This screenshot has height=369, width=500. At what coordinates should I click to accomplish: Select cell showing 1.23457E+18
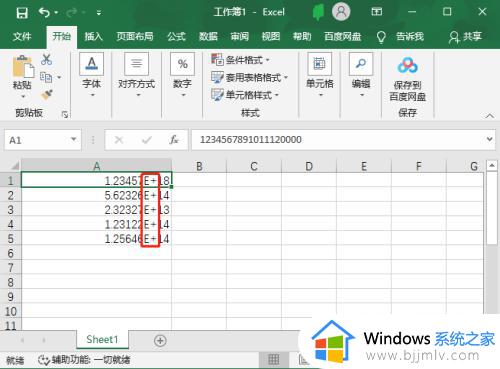[97, 180]
